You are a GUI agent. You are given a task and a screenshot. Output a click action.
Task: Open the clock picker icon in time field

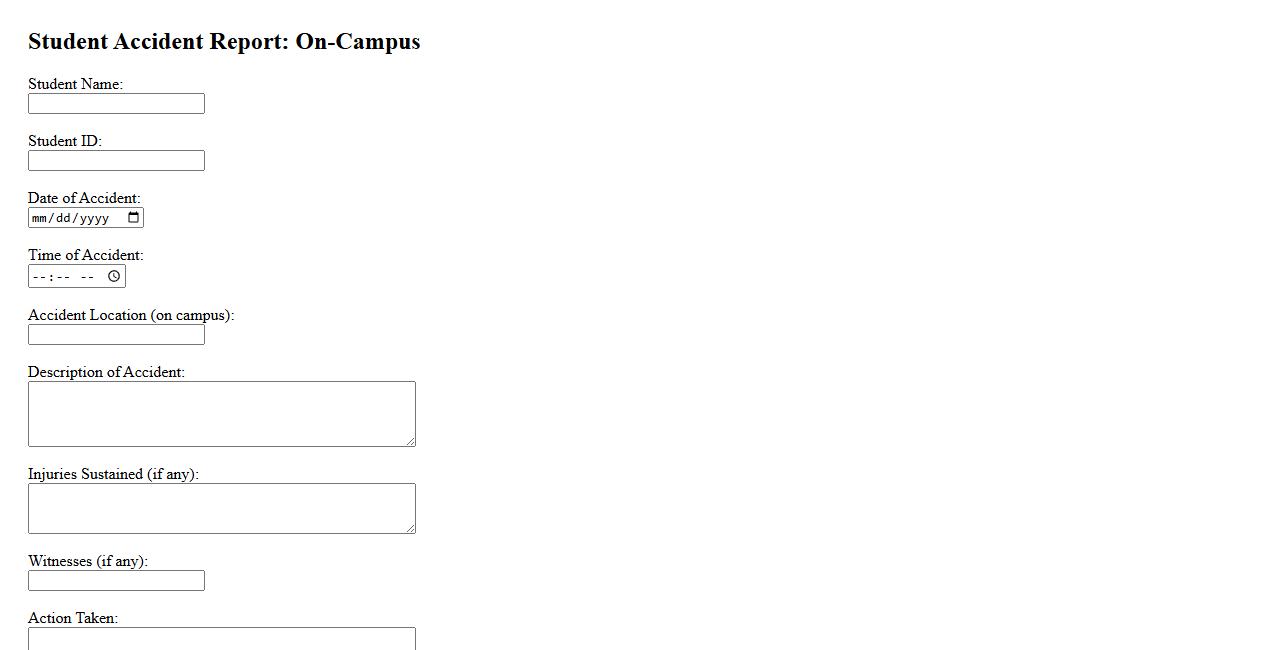114,276
